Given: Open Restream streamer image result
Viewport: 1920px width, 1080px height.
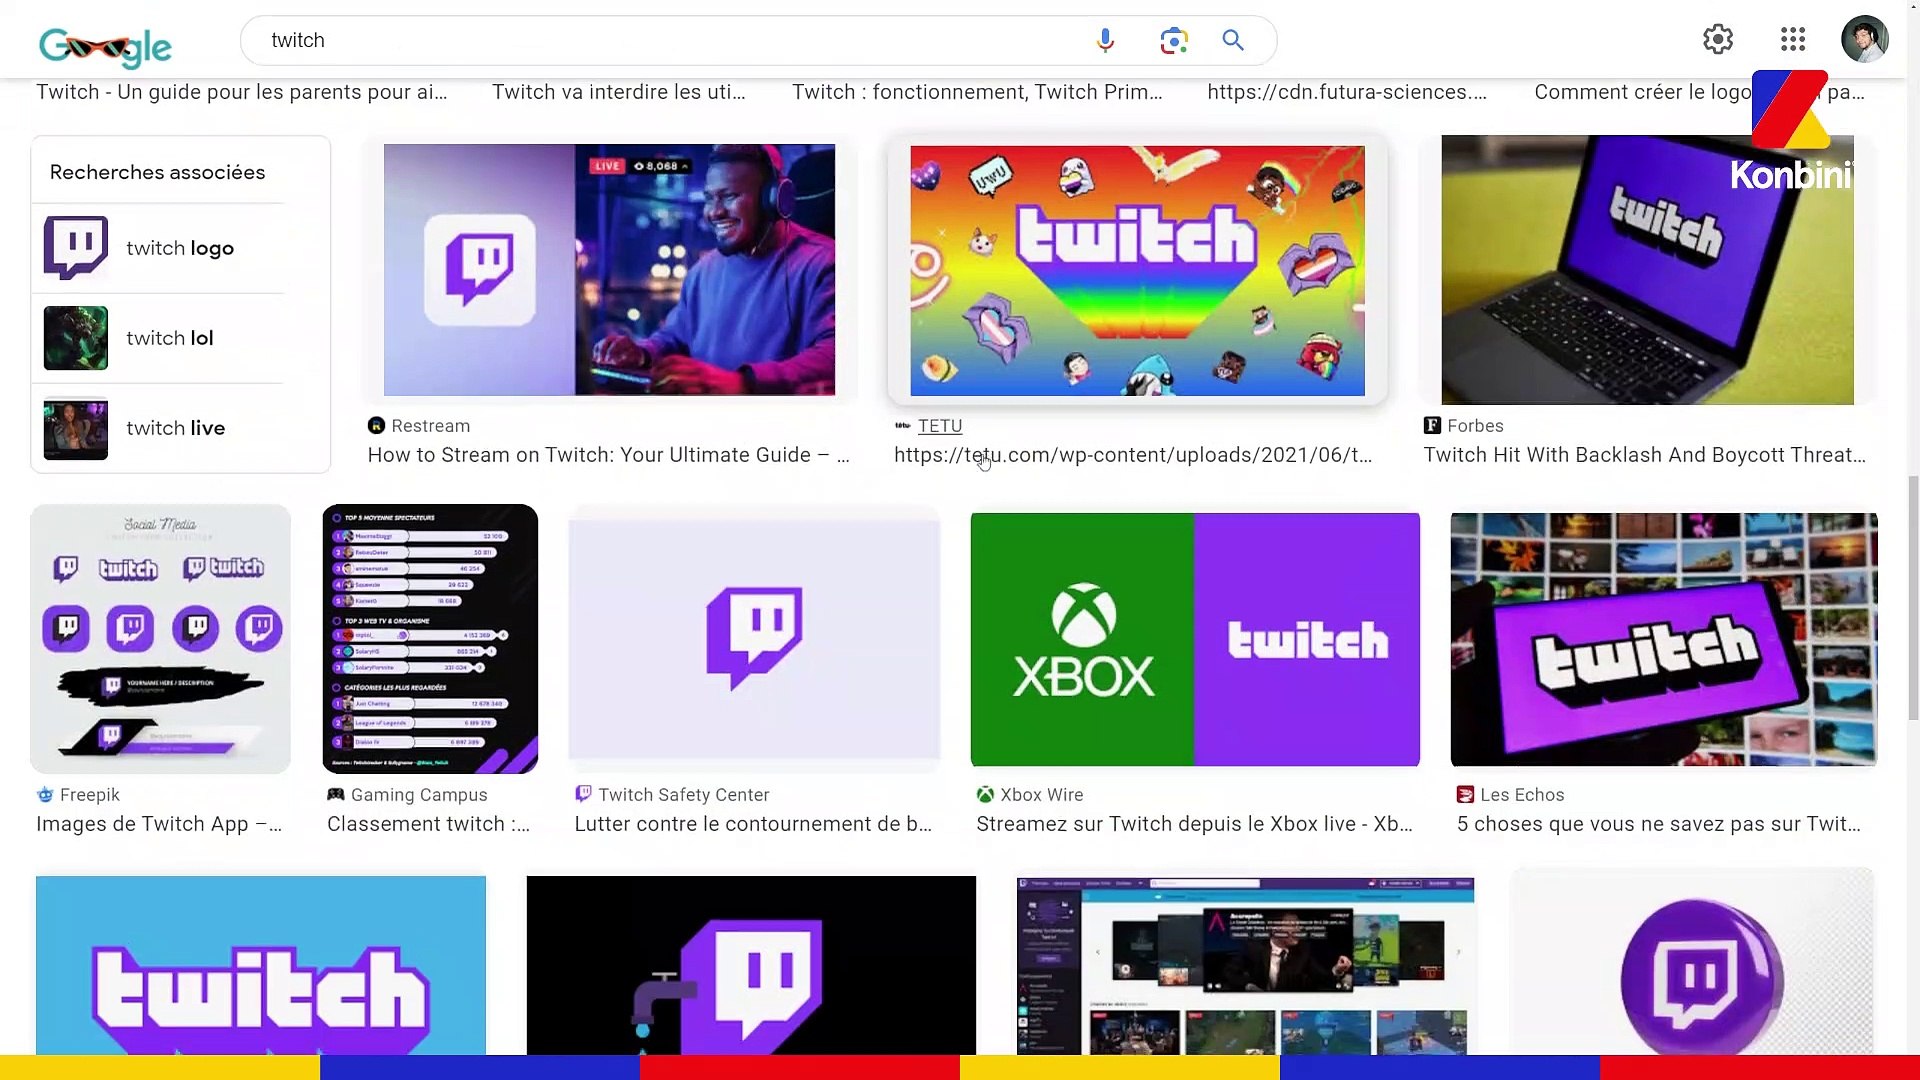Looking at the screenshot, I should point(609,270).
